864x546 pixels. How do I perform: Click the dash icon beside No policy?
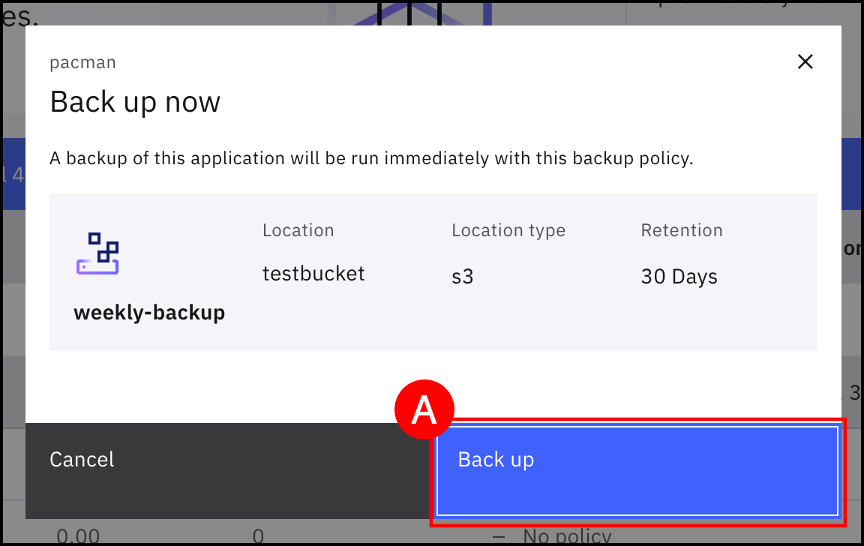pos(499,537)
